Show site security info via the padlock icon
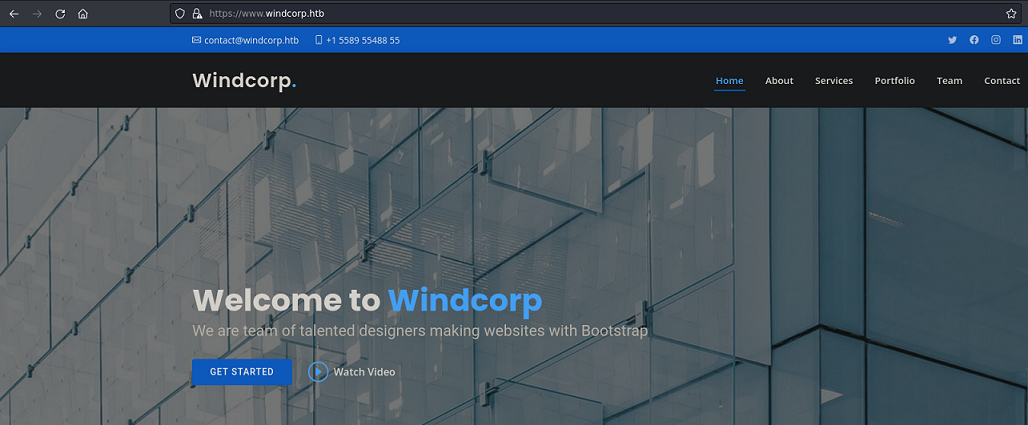 coord(197,14)
